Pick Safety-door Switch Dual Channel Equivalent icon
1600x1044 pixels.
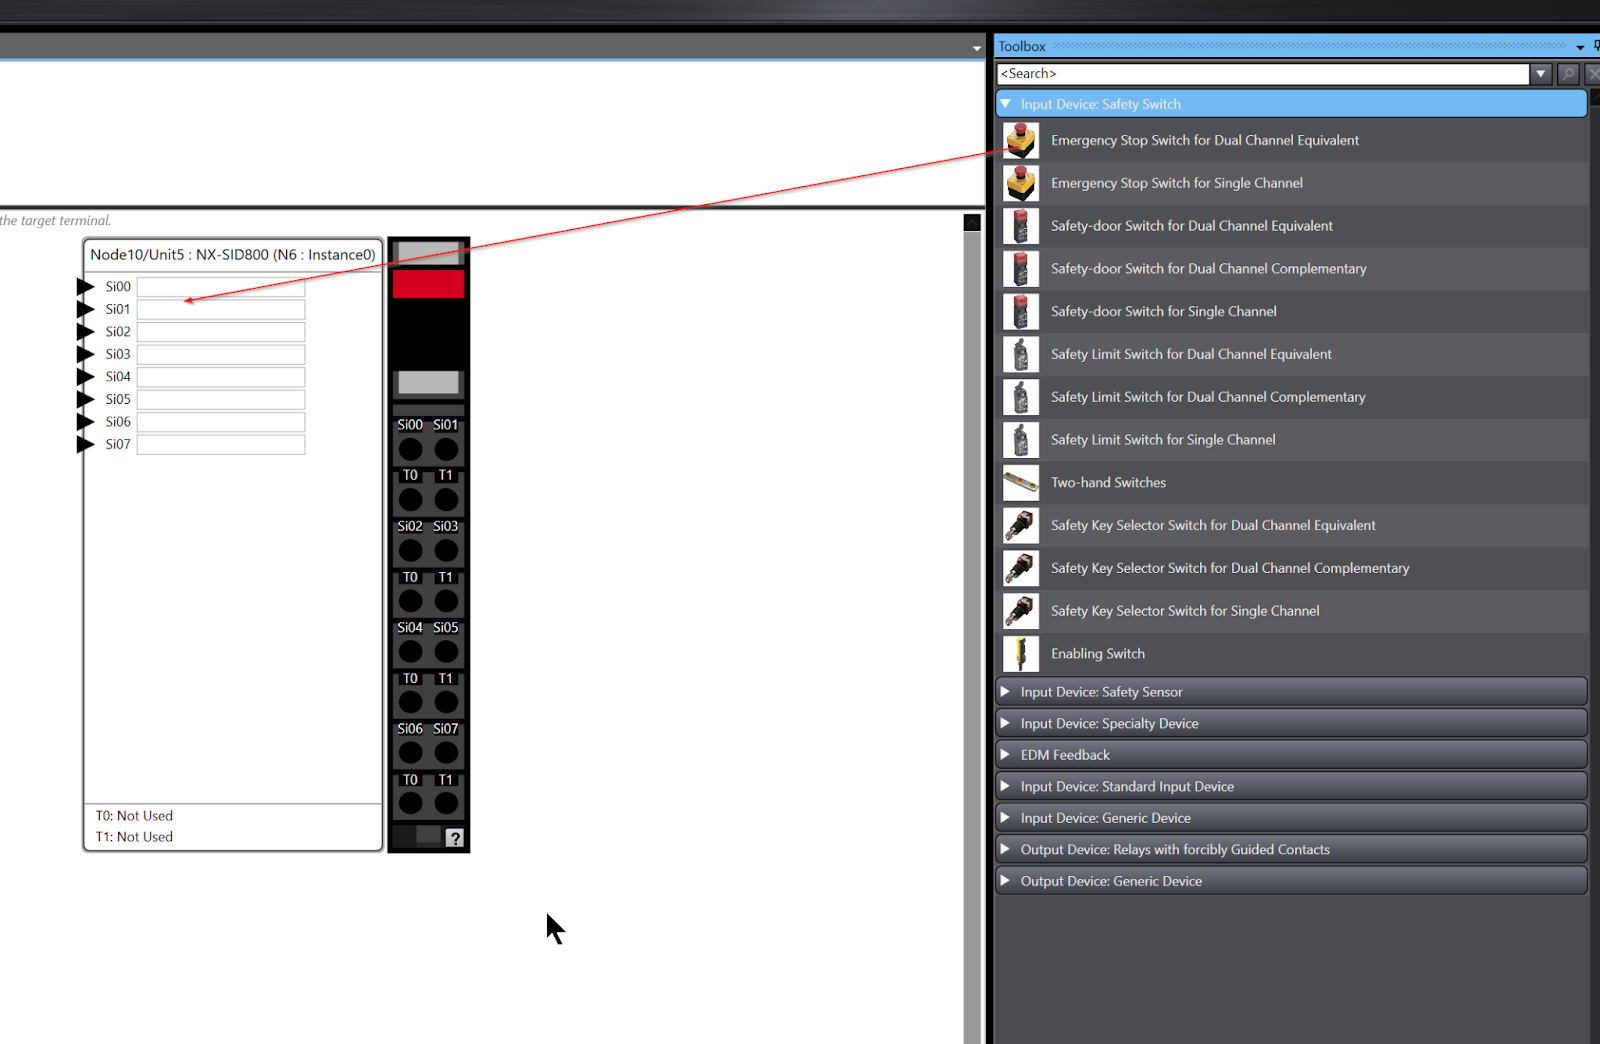(x=1021, y=226)
